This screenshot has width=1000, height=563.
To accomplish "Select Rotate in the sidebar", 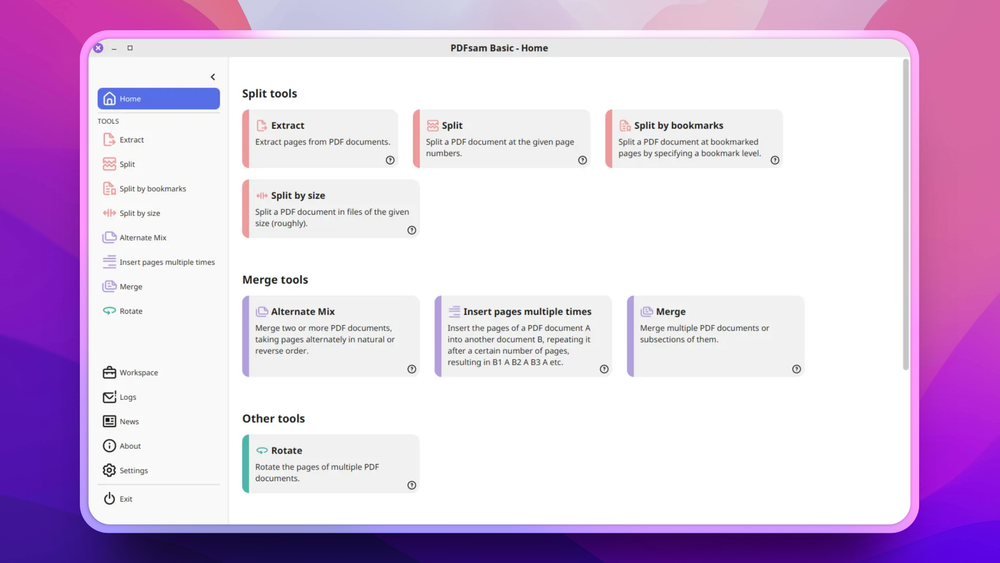I will [x=158, y=311].
